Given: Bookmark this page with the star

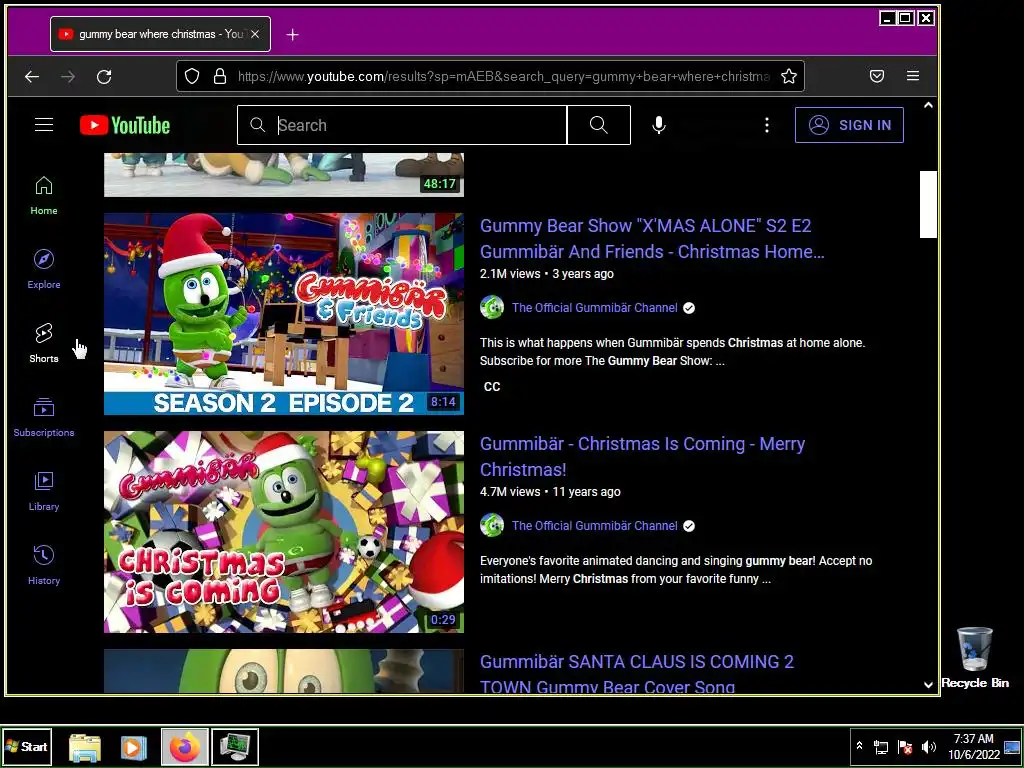Looking at the screenshot, I should [789, 76].
